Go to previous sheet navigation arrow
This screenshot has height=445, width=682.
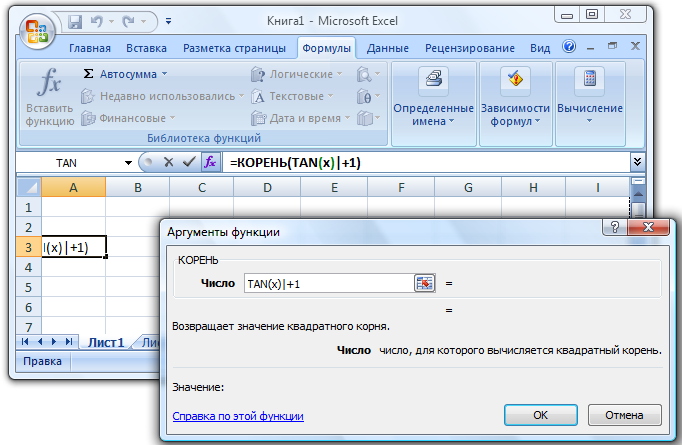[x=40, y=342]
